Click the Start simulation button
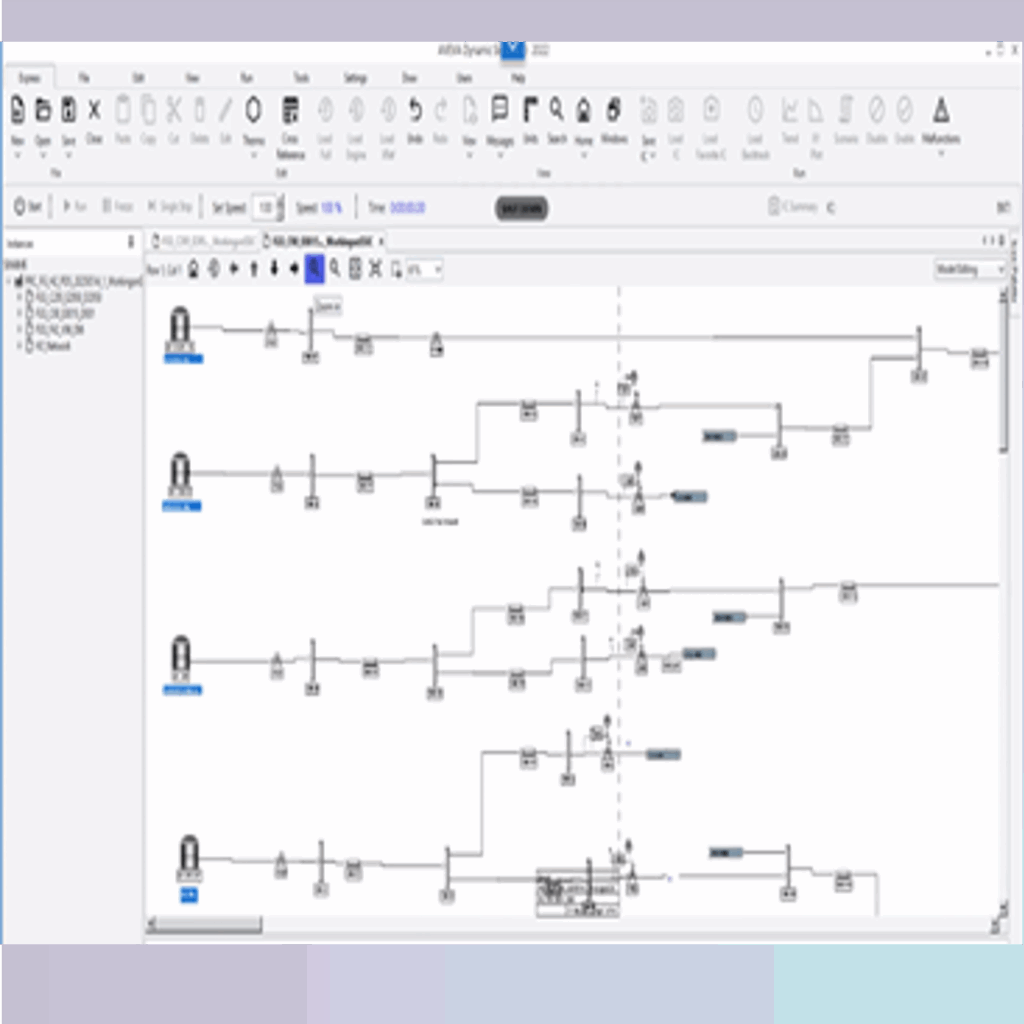Screen dimensions: 1024x1024 [x=28, y=207]
